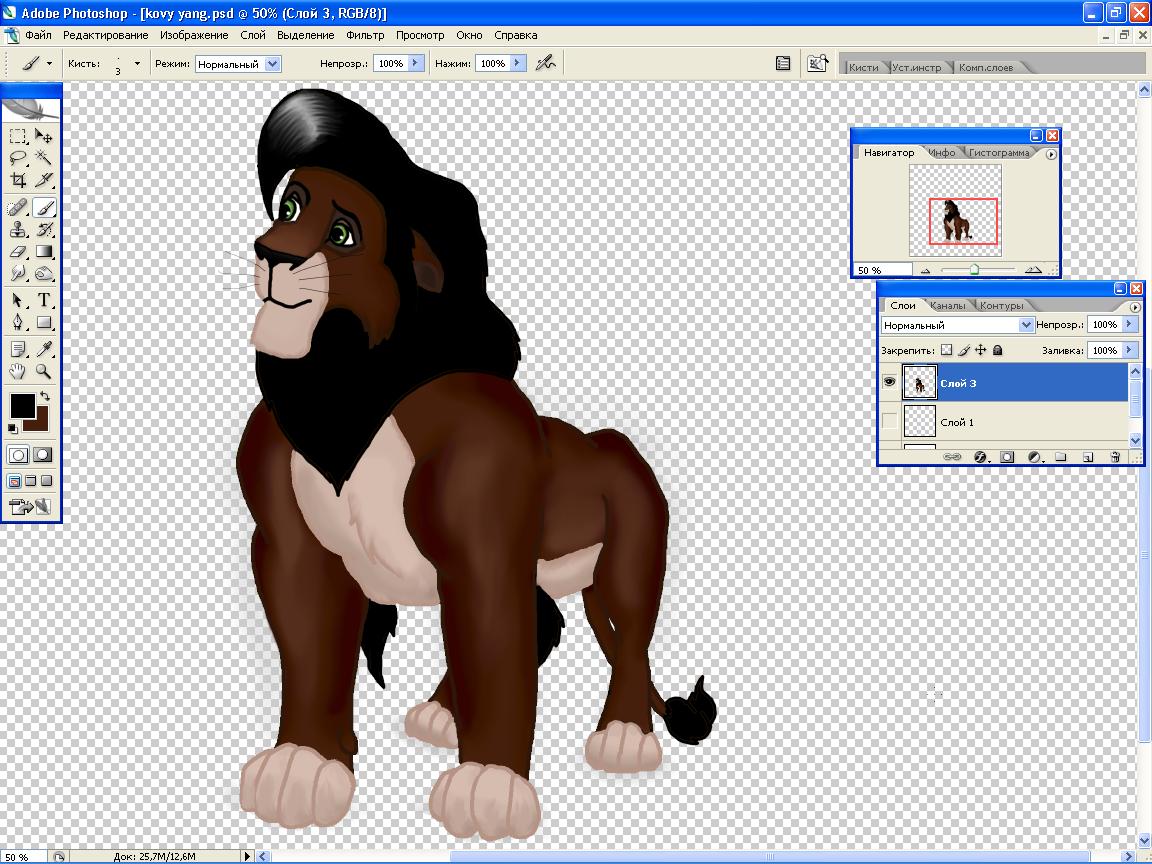The width and height of the screenshot is (1152, 864).
Task: Hide layer Слой 3 using eye icon
Action: point(890,382)
